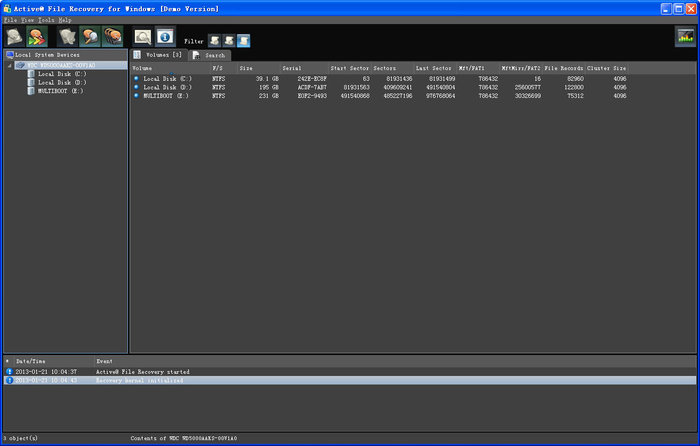Click the stacked disks toolbar icon
The image size is (700, 446).
click(112, 37)
